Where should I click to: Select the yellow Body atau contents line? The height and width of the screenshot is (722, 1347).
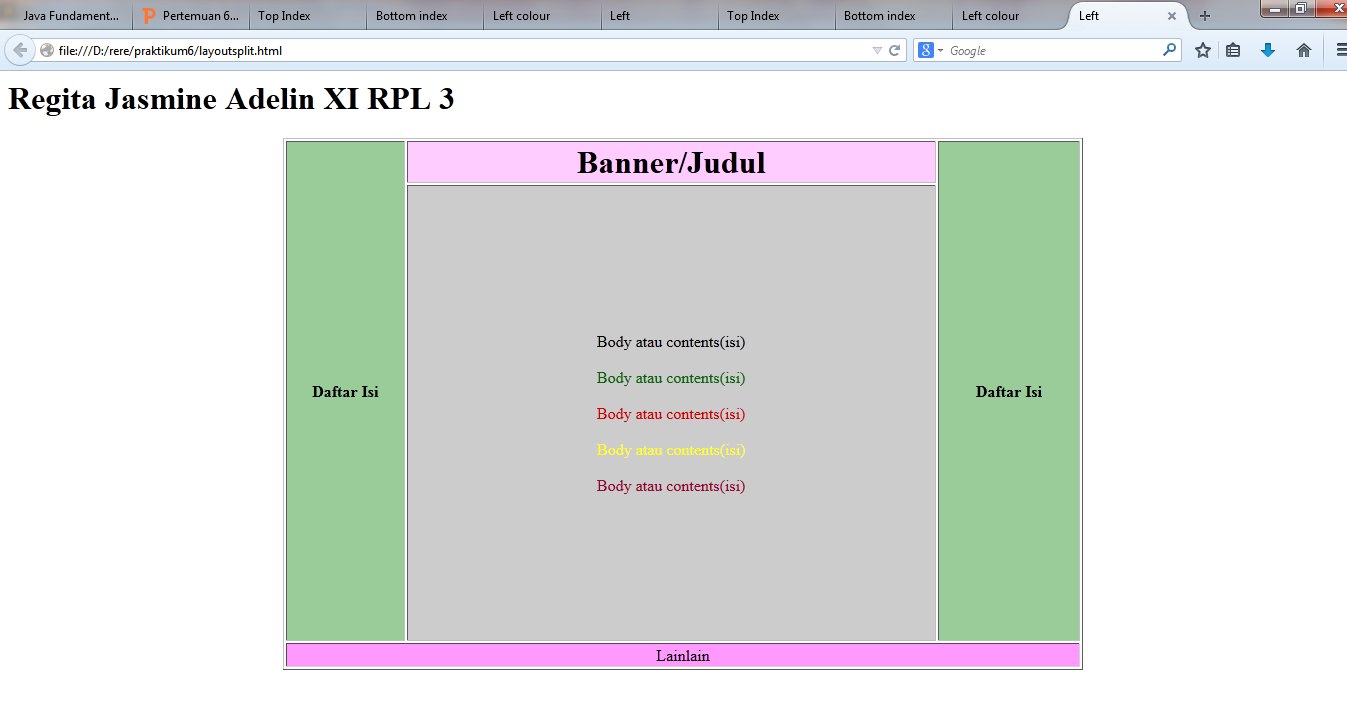(670, 450)
